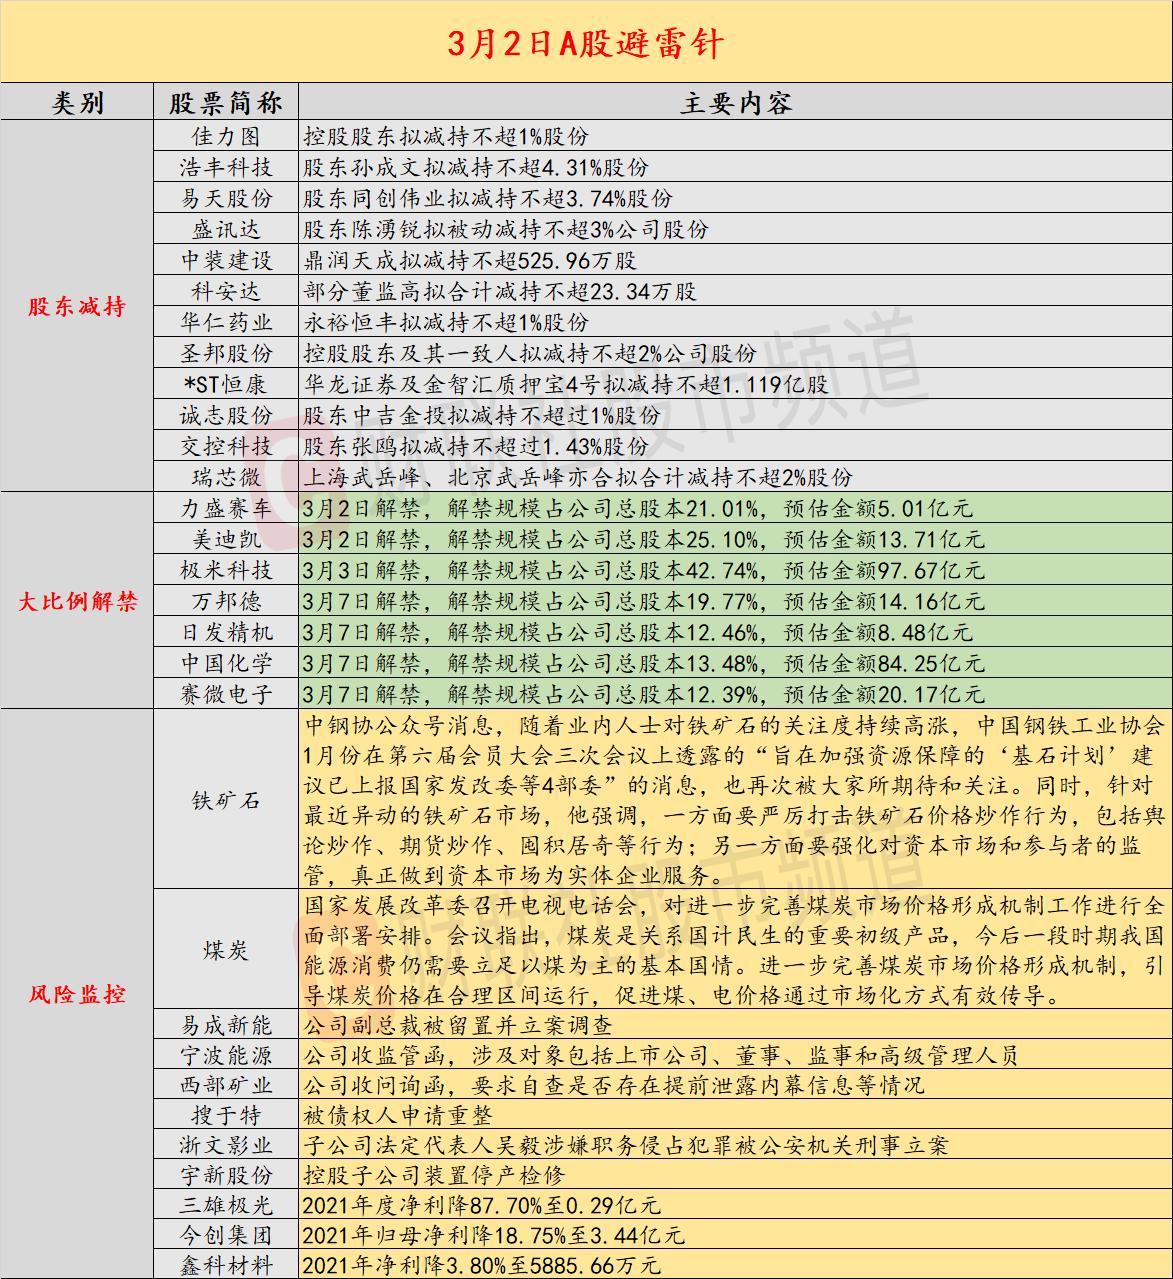Click '股东同创伟业拟减持不超3.74%股份' content
Screen dimensions: 1173x1279
tap(488, 198)
